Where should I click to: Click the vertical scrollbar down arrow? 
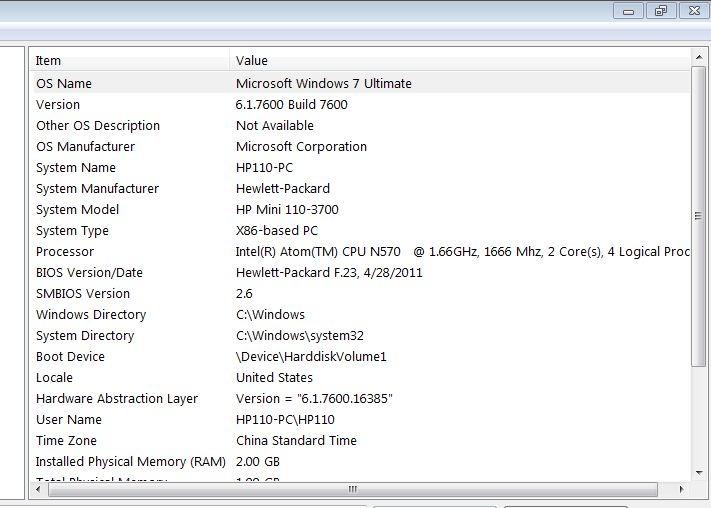699,473
